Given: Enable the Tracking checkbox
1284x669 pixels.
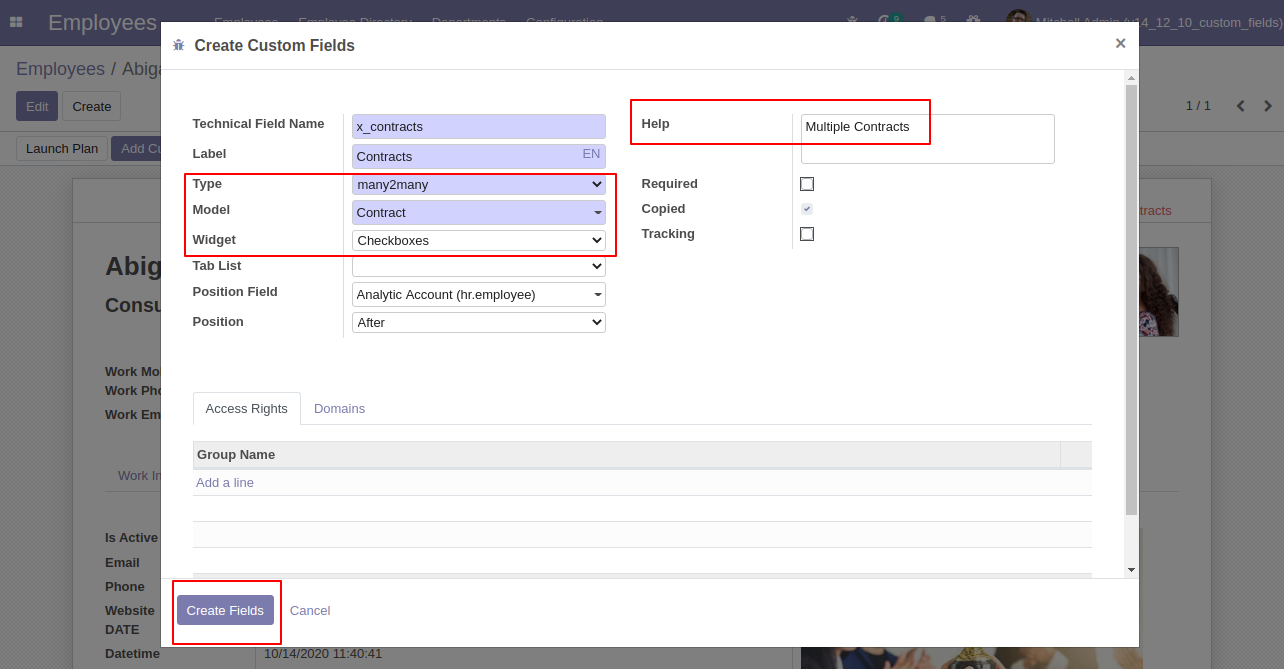Looking at the screenshot, I should pyautogui.click(x=807, y=234).
